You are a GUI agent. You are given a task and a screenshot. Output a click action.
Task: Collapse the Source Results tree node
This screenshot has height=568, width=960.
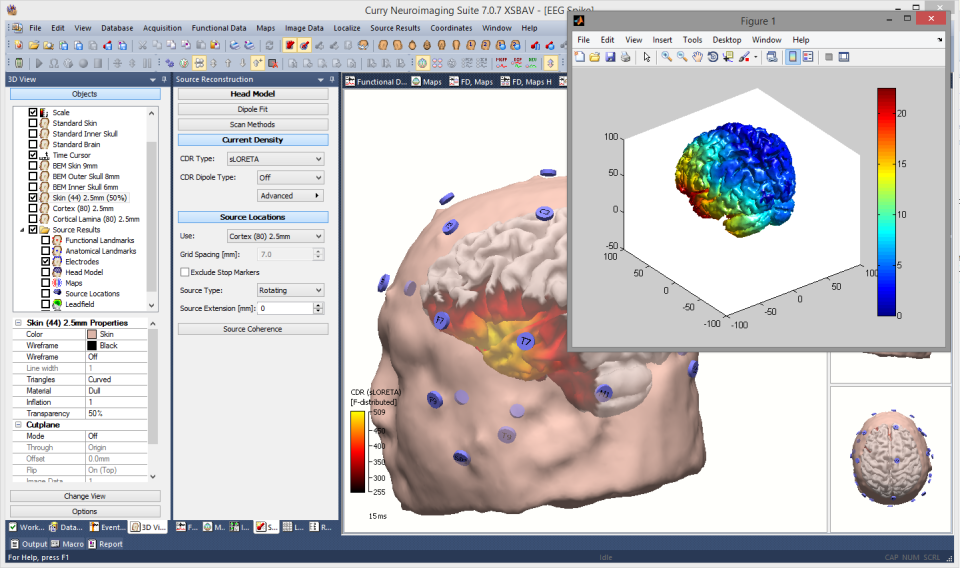point(22,229)
